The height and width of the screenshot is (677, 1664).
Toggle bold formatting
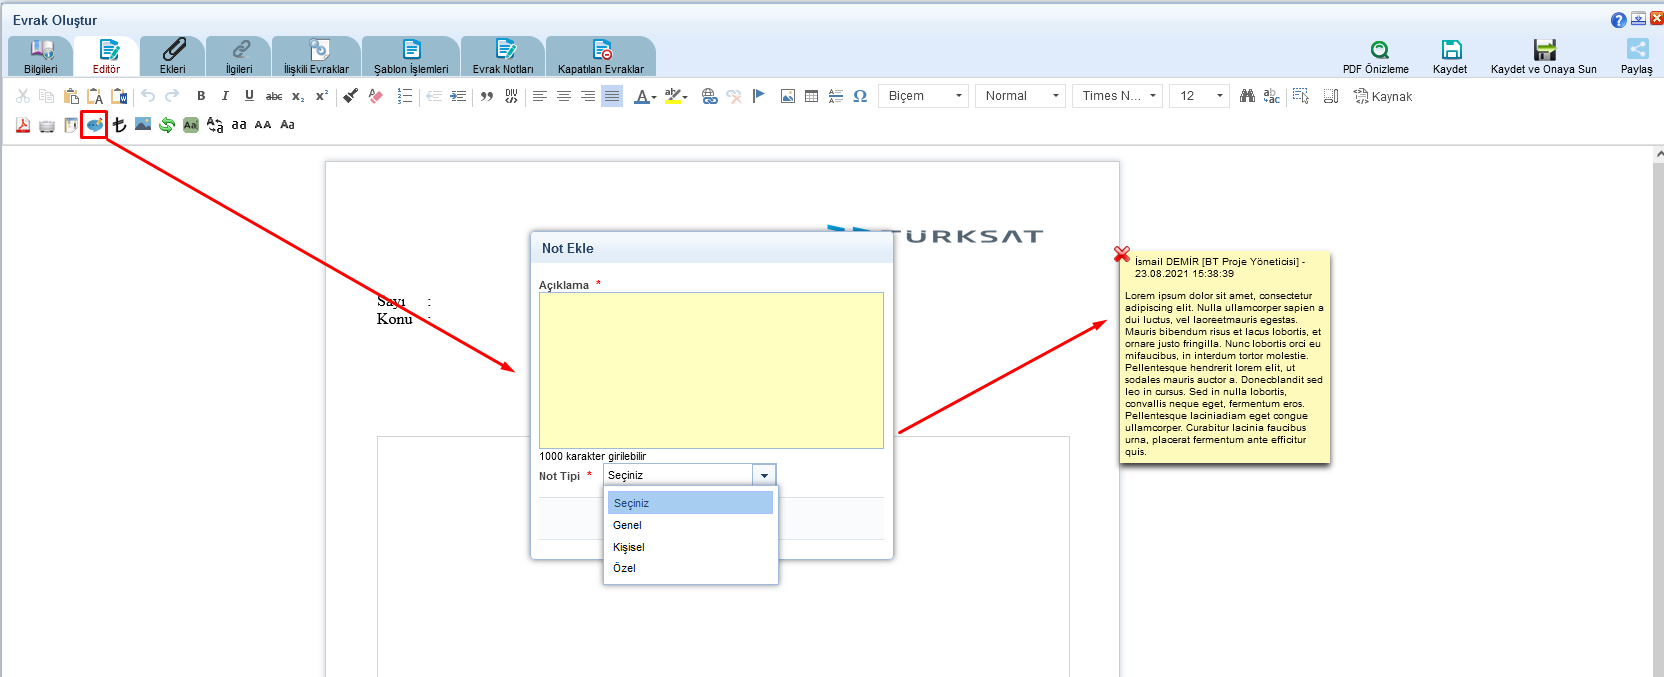[x=201, y=96]
